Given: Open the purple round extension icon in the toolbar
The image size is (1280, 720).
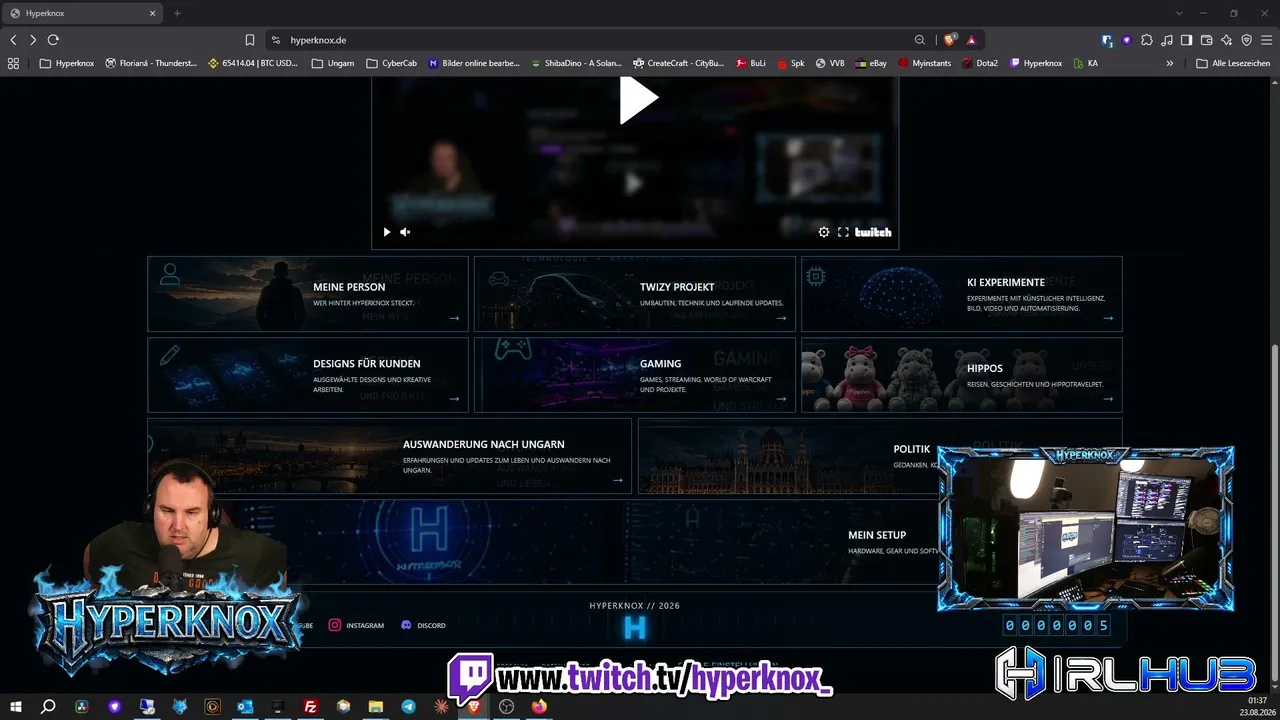Looking at the screenshot, I should [x=1127, y=40].
